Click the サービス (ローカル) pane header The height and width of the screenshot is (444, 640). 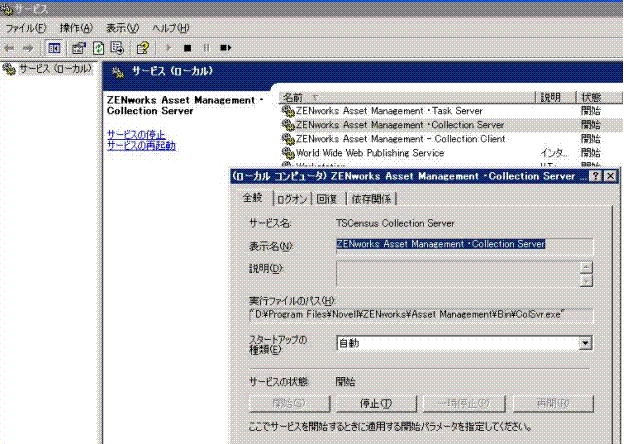[362, 72]
